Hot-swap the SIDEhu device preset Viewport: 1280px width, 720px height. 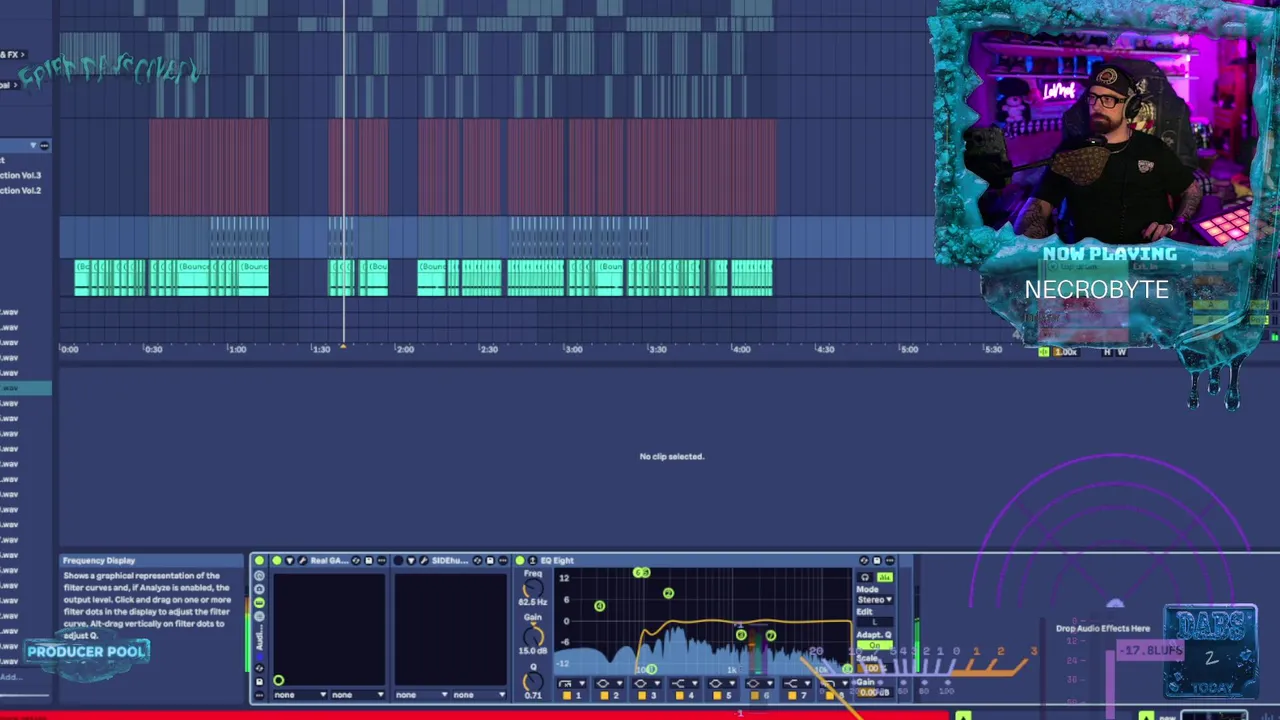click(477, 561)
